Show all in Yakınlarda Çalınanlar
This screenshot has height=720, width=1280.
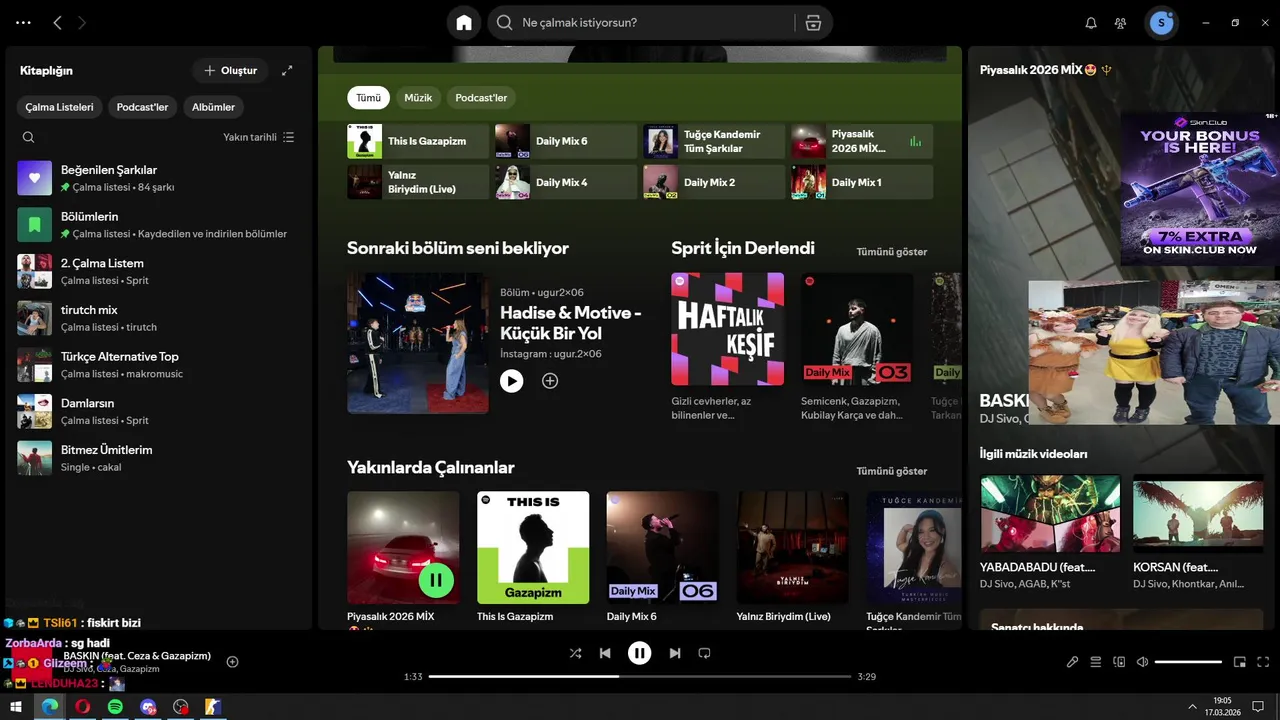click(x=892, y=471)
